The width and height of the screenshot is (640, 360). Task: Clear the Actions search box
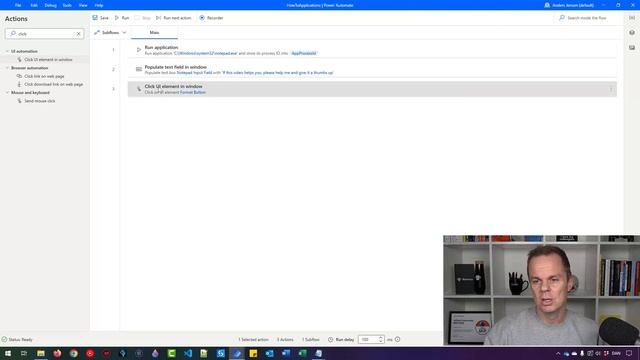79,34
